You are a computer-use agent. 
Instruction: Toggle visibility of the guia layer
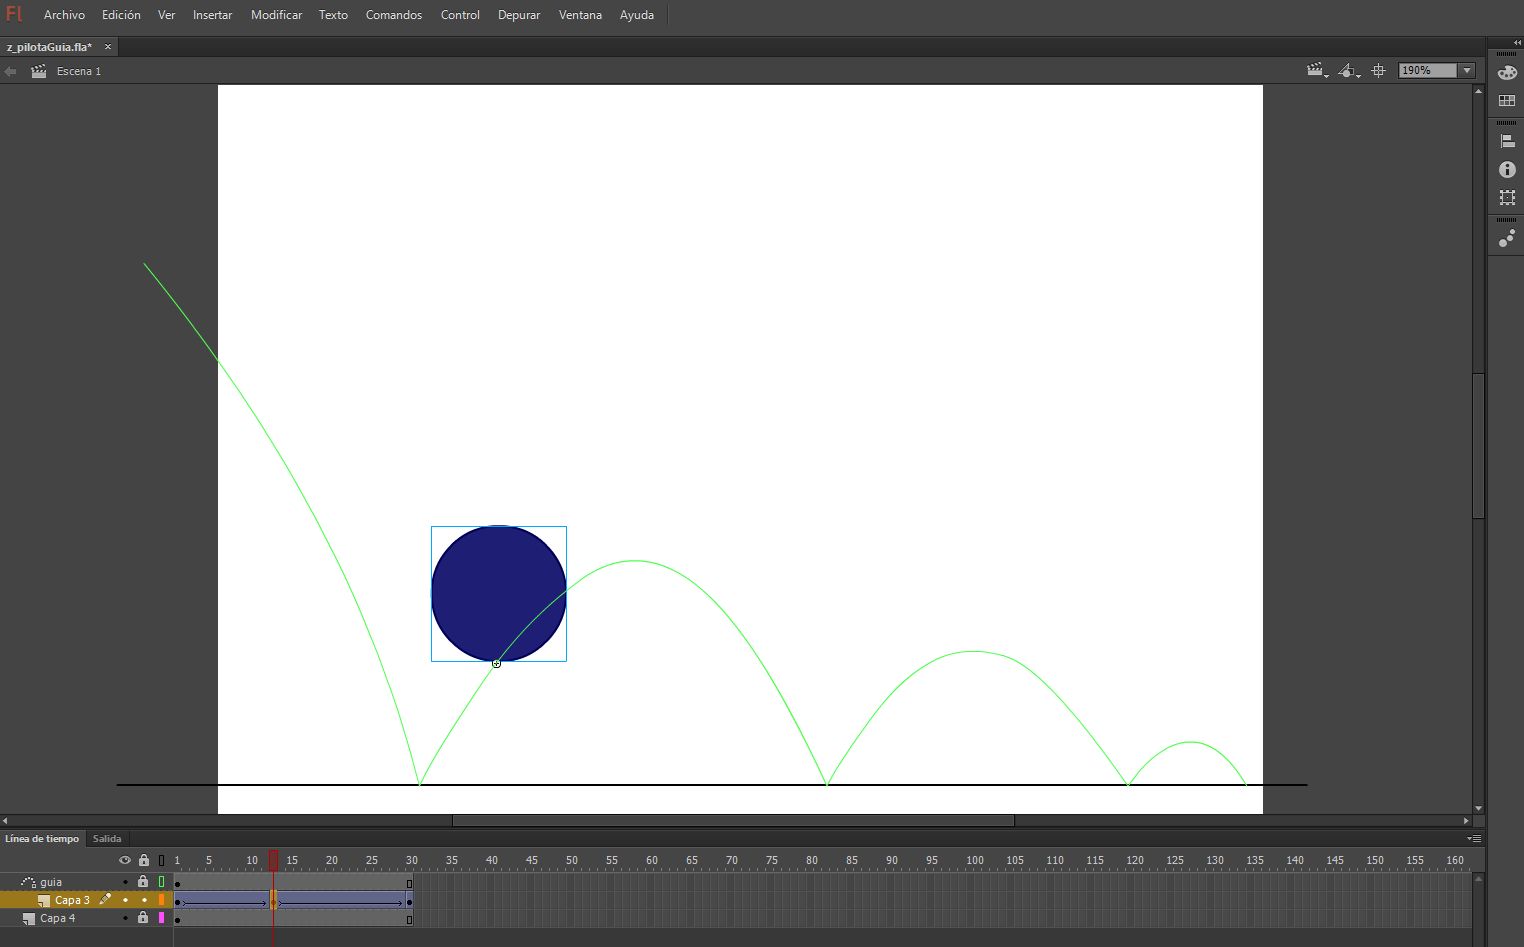point(125,882)
